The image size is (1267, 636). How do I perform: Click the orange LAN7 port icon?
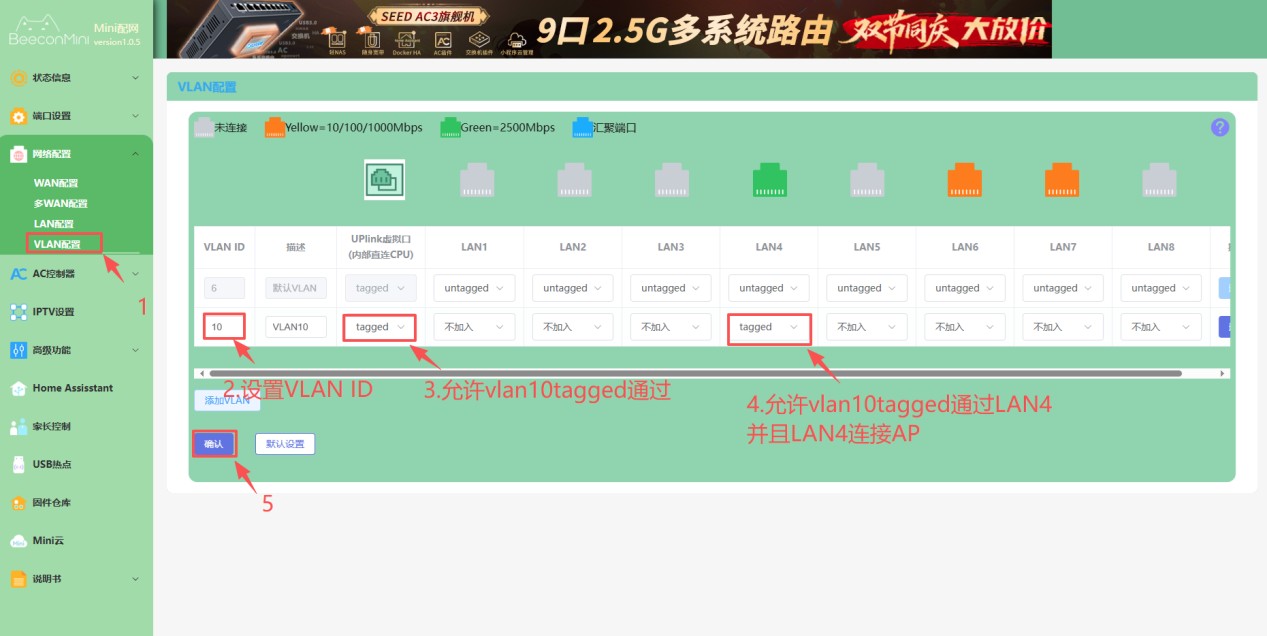tap(1062, 180)
